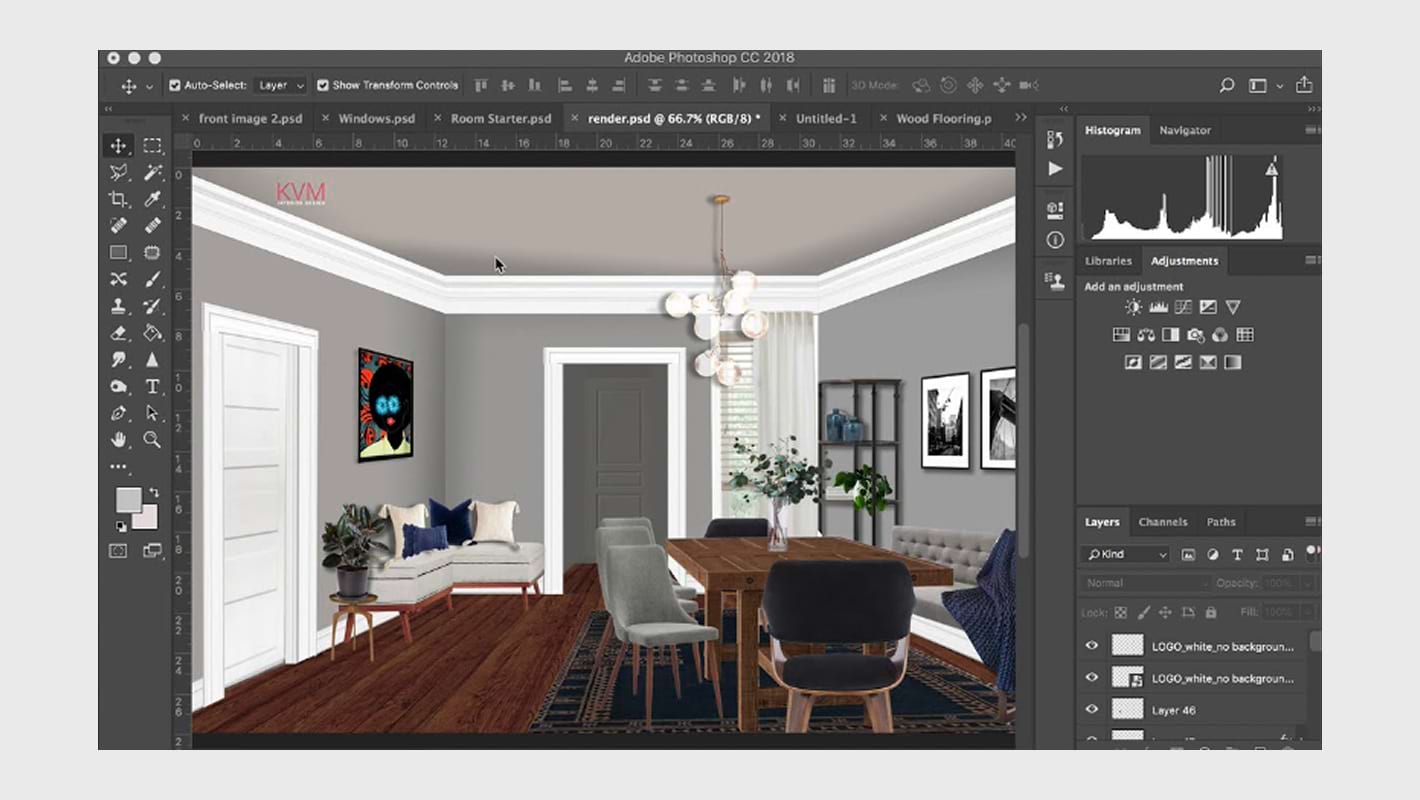This screenshot has width=1420, height=800.
Task: Click the foreground color swatch
Action: [x=128, y=500]
